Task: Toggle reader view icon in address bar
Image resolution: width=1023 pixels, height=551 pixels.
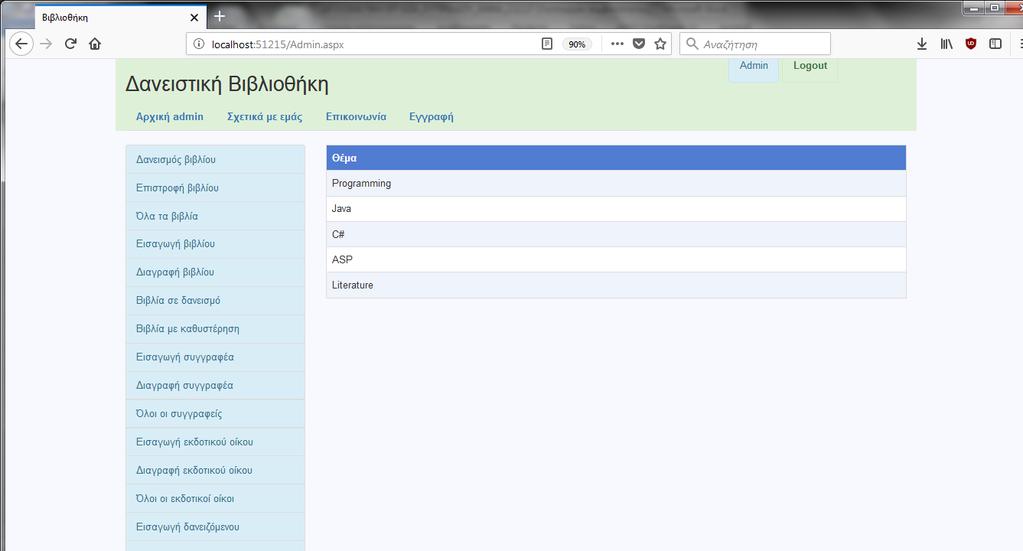Action: pyautogui.click(x=547, y=44)
